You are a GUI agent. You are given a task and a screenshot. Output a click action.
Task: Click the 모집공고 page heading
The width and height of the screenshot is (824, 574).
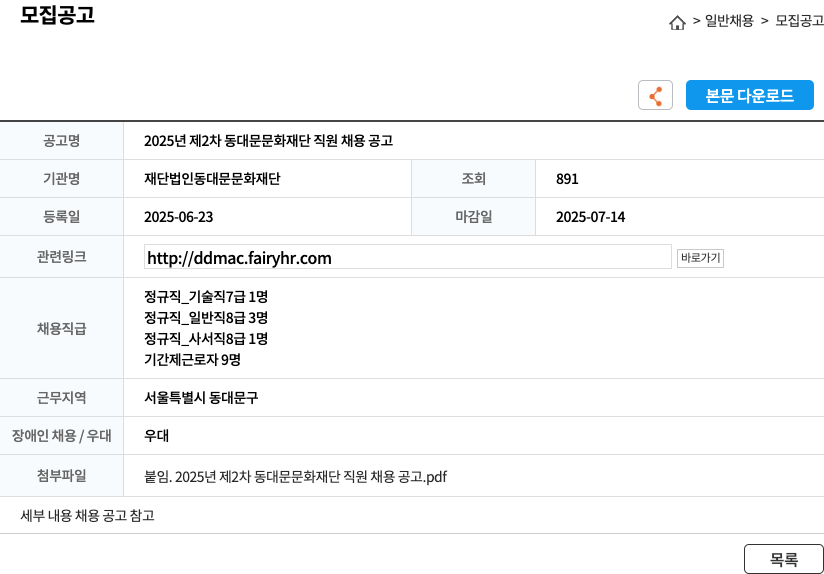pos(57,15)
